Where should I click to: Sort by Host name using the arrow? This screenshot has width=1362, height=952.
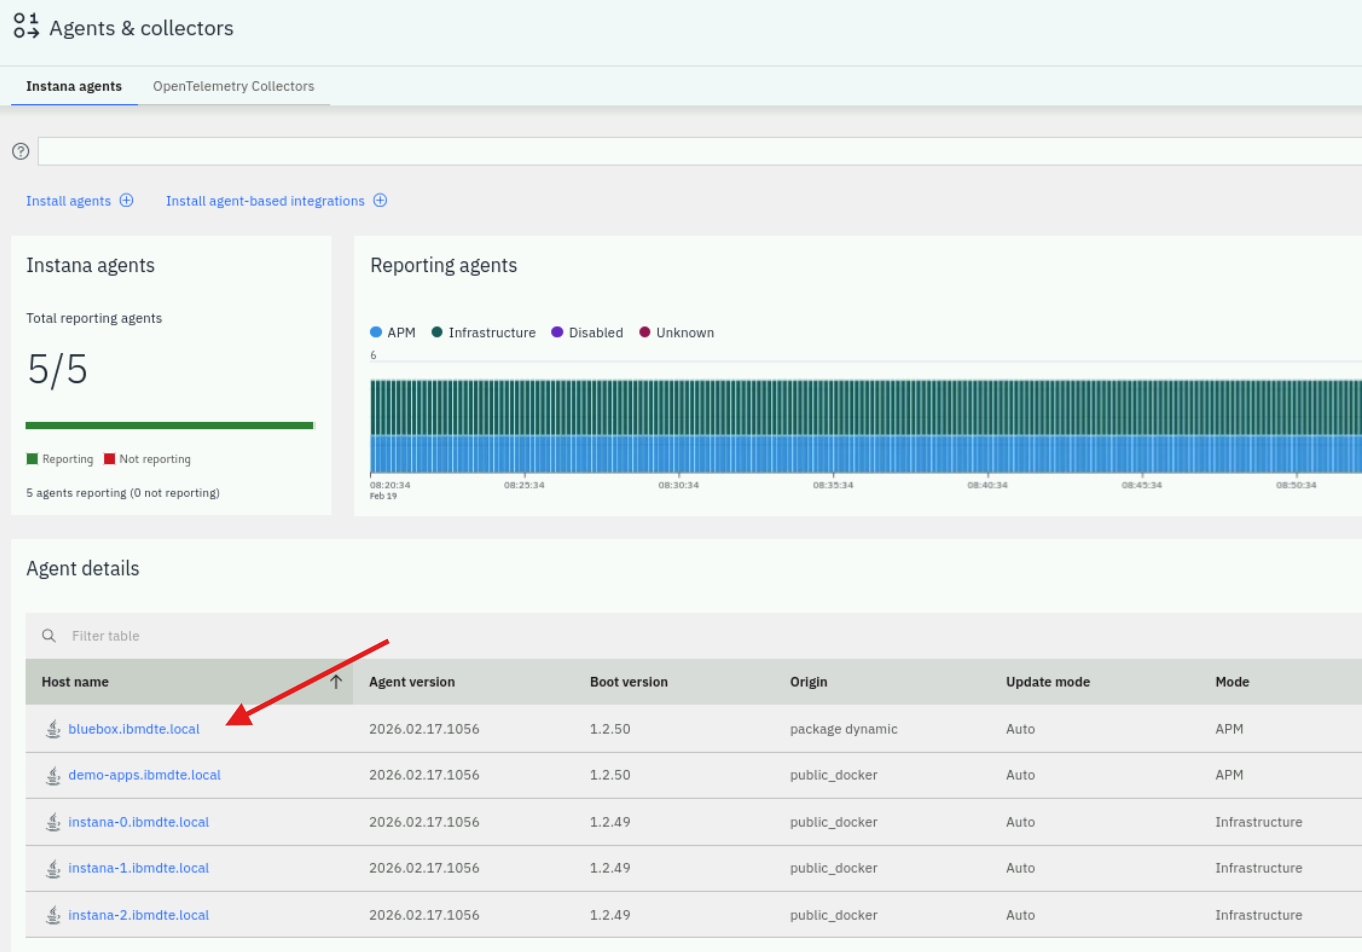336,682
